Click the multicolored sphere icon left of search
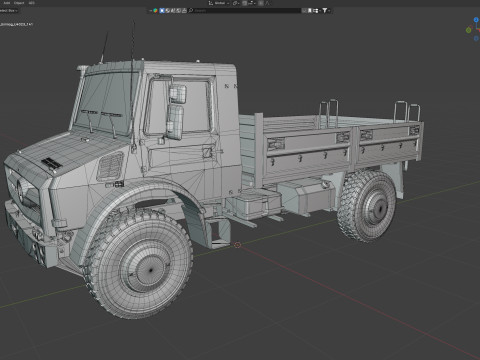480x360 pixels. 155,10
